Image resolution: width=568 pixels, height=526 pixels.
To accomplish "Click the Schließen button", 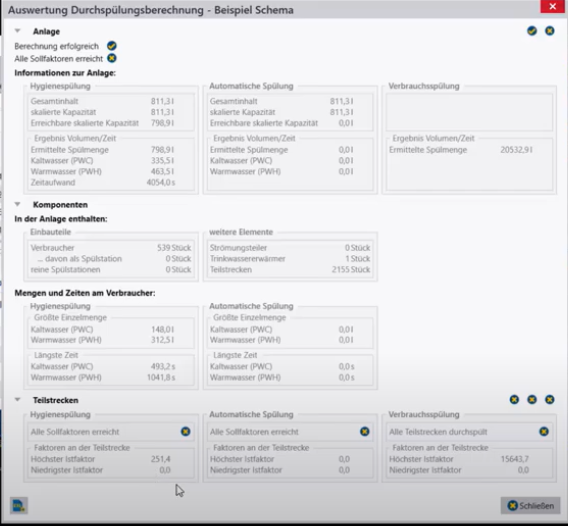I will pos(530,505).
